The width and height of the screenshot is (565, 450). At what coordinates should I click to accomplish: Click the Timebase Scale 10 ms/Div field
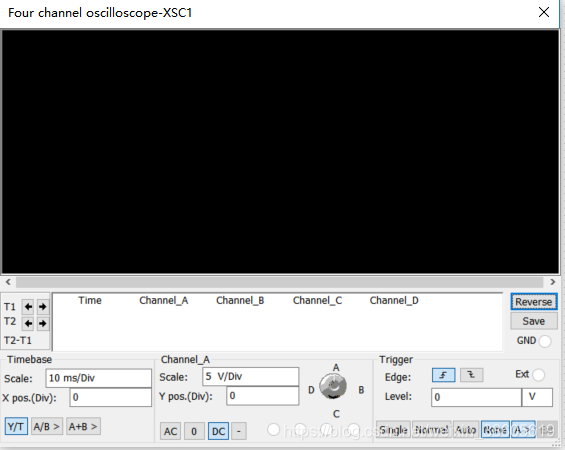coord(99,378)
